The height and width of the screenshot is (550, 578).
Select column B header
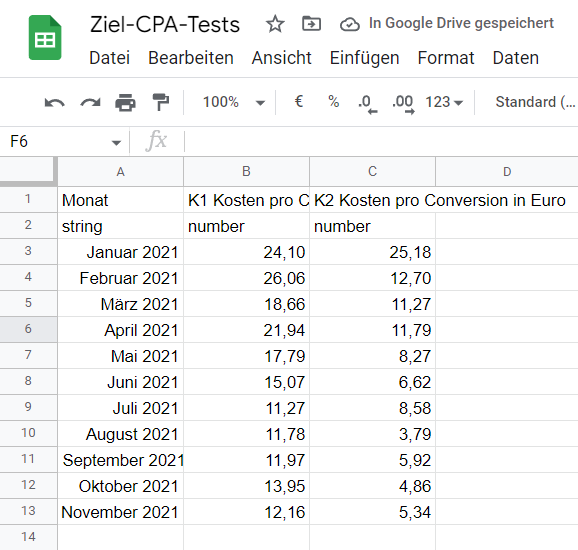(x=246, y=171)
